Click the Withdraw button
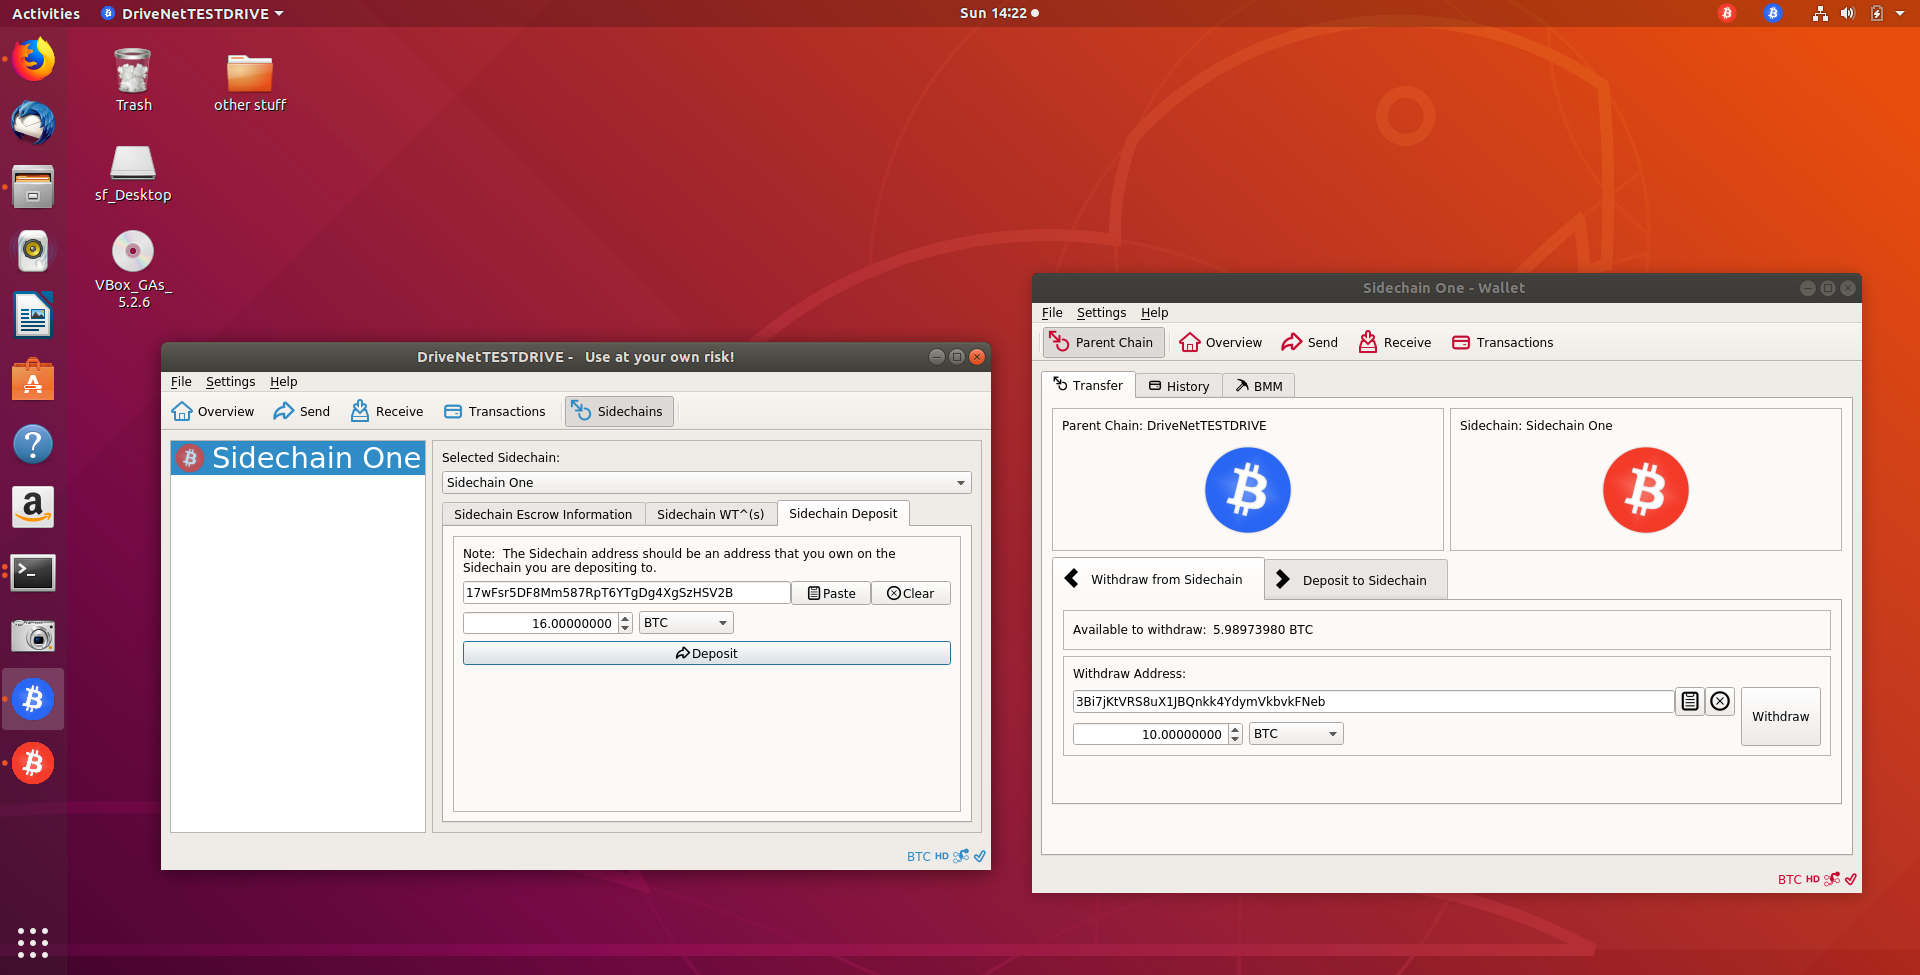Image resolution: width=1920 pixels, height=975 pixels. coord(1780,716)
